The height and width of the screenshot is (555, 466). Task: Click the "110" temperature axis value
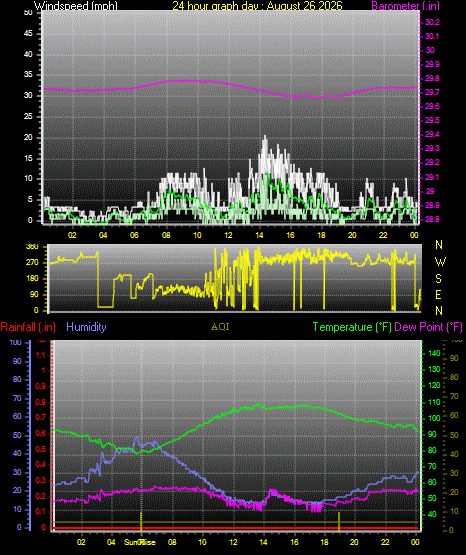pyautogui.click(x=434, y=402)
